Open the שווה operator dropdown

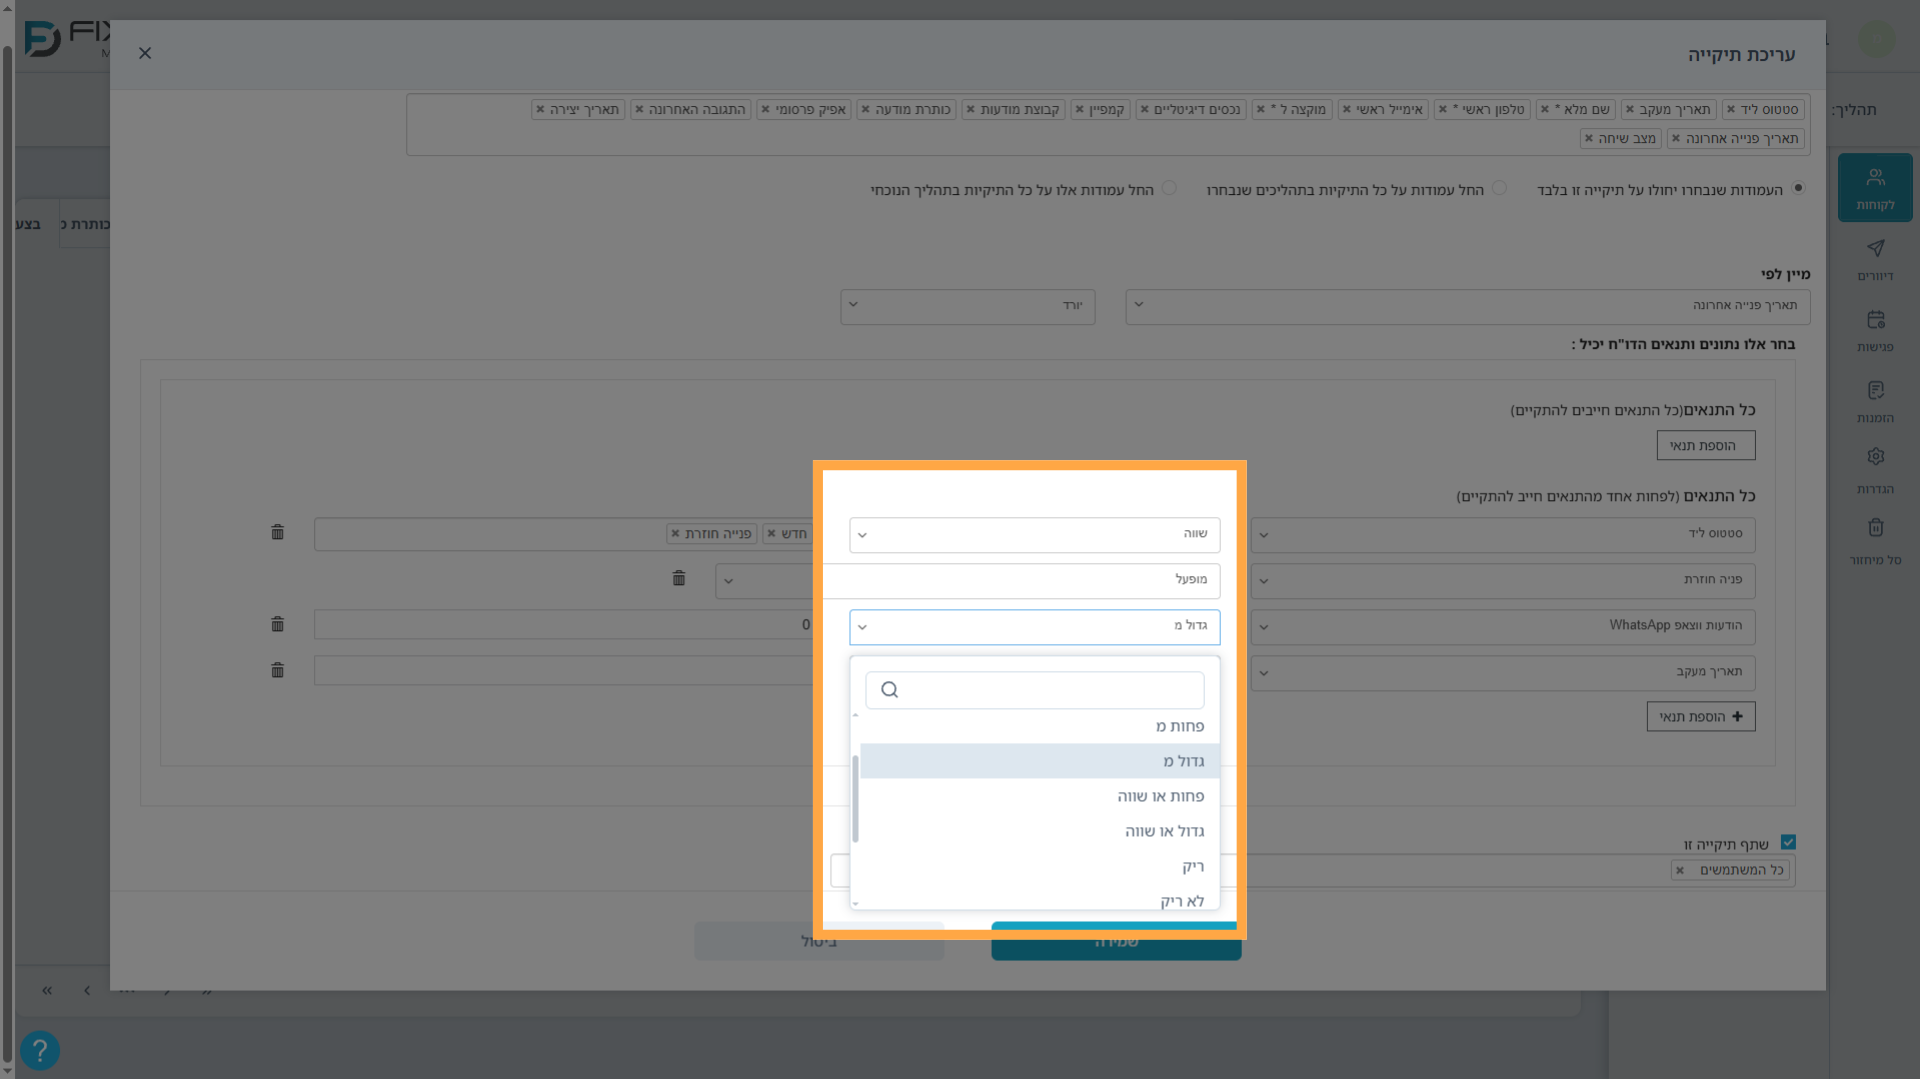click(x=1035, y=534)
